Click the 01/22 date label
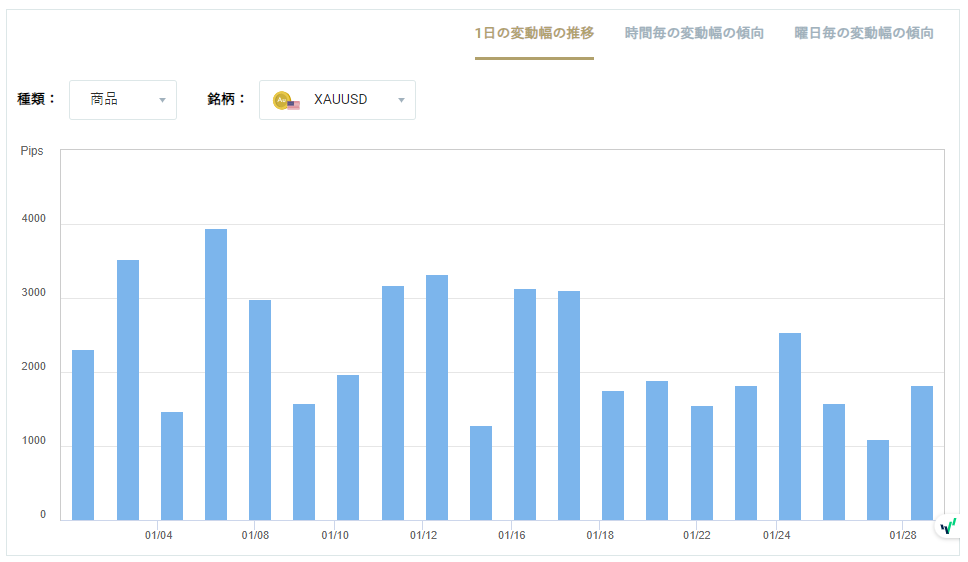This screenshot has width=968, height=562. click(697, 535)
